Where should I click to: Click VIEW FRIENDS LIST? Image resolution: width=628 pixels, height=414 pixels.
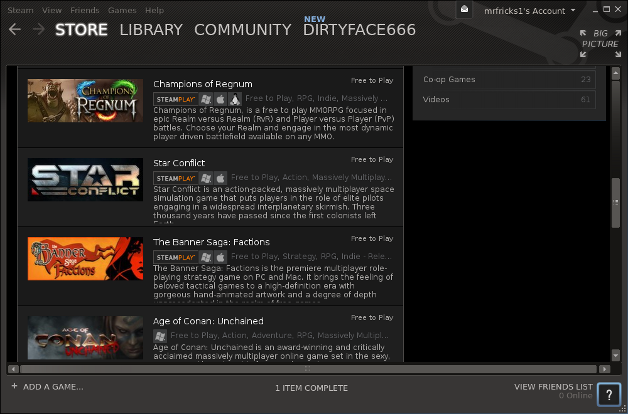click(x=553, y=387)
